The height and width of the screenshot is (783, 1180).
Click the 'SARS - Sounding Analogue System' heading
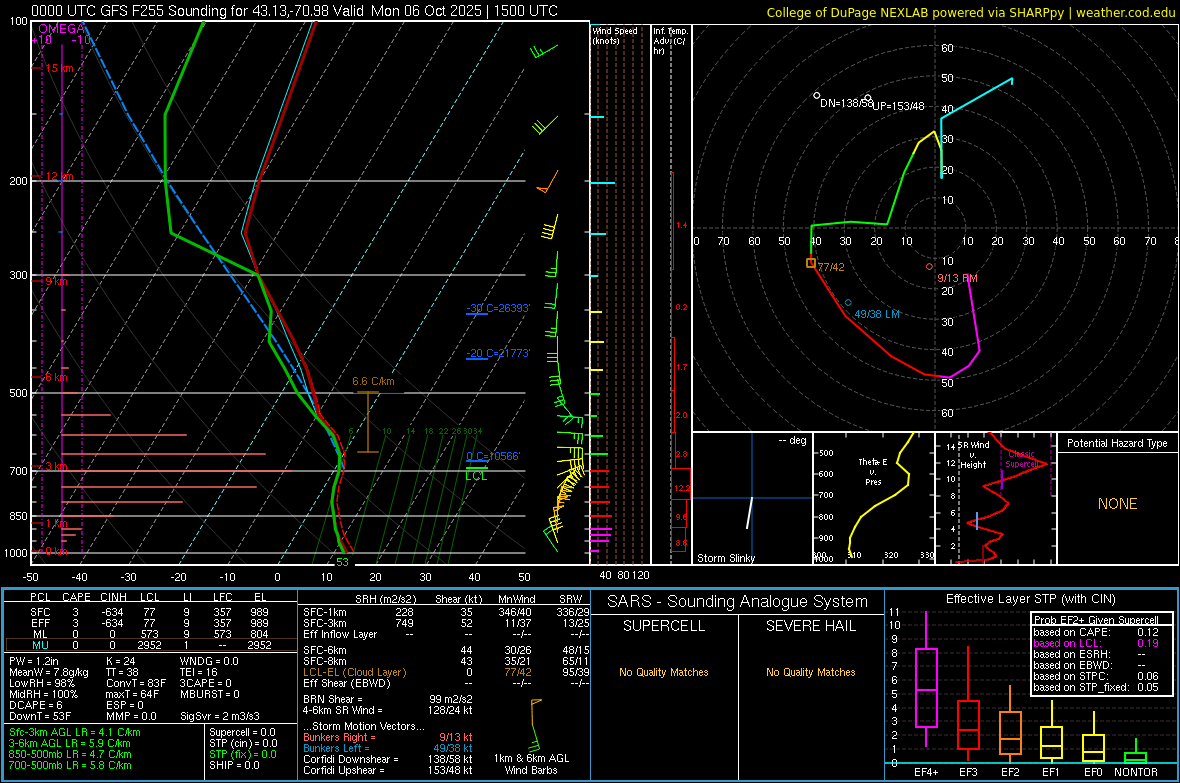pos(738,602)
